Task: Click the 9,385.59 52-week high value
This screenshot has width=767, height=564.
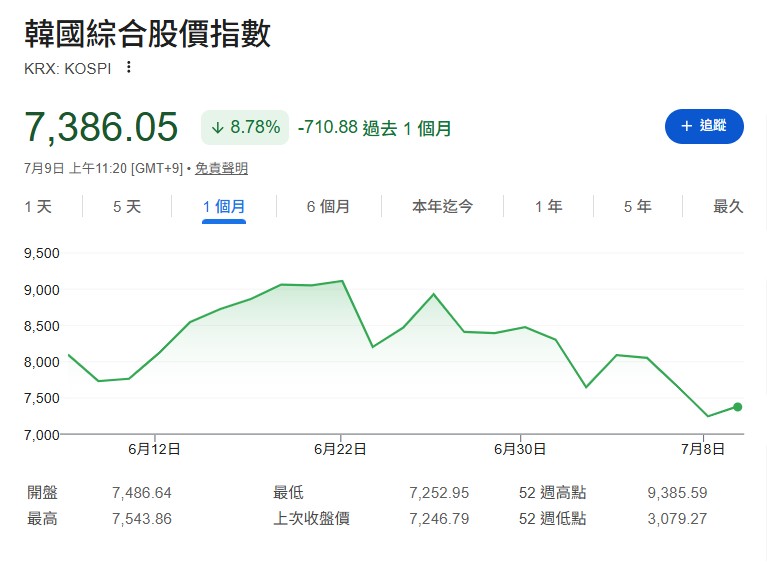Action: 677,493
